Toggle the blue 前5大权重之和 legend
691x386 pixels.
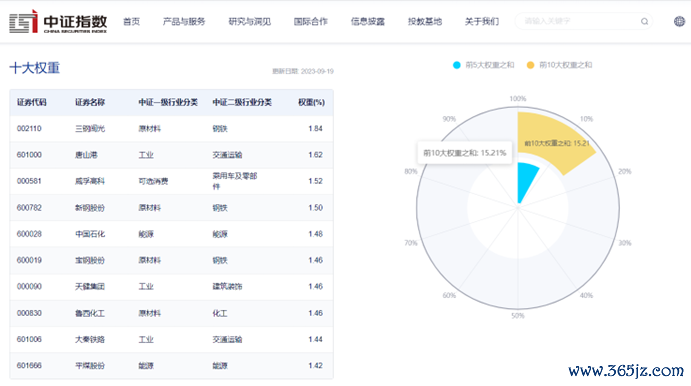[483, 65]
